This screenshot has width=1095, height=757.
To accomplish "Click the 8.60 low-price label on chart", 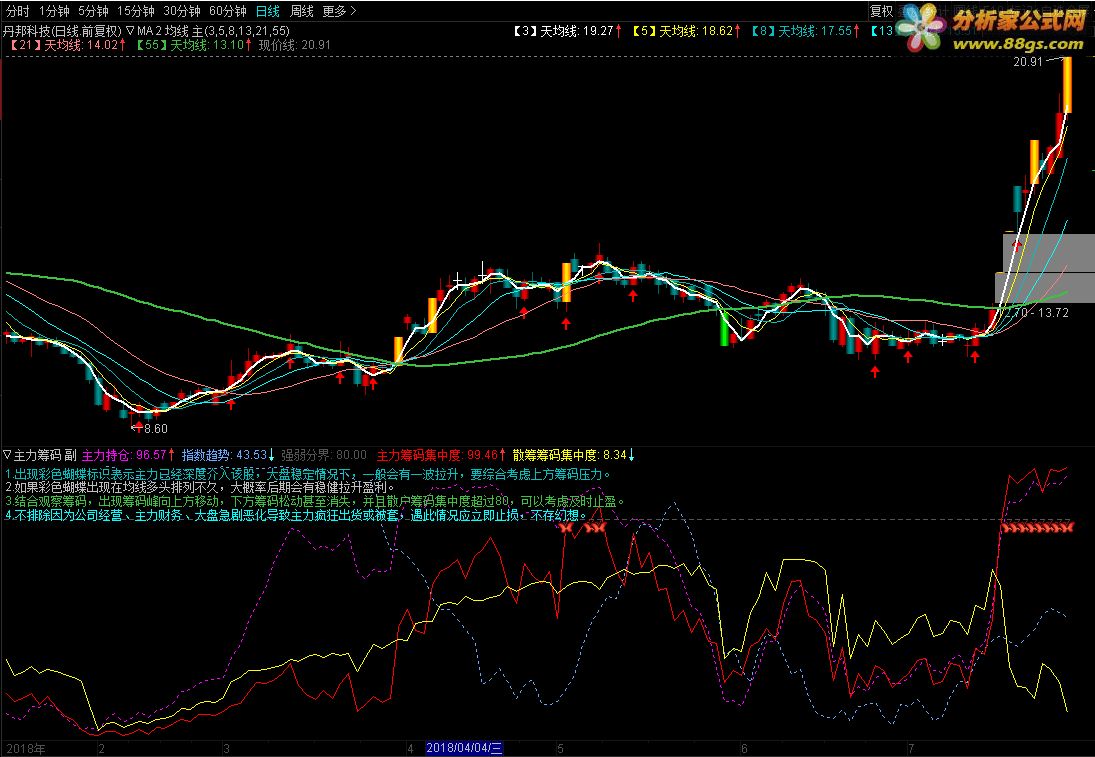I will [155, 429].
